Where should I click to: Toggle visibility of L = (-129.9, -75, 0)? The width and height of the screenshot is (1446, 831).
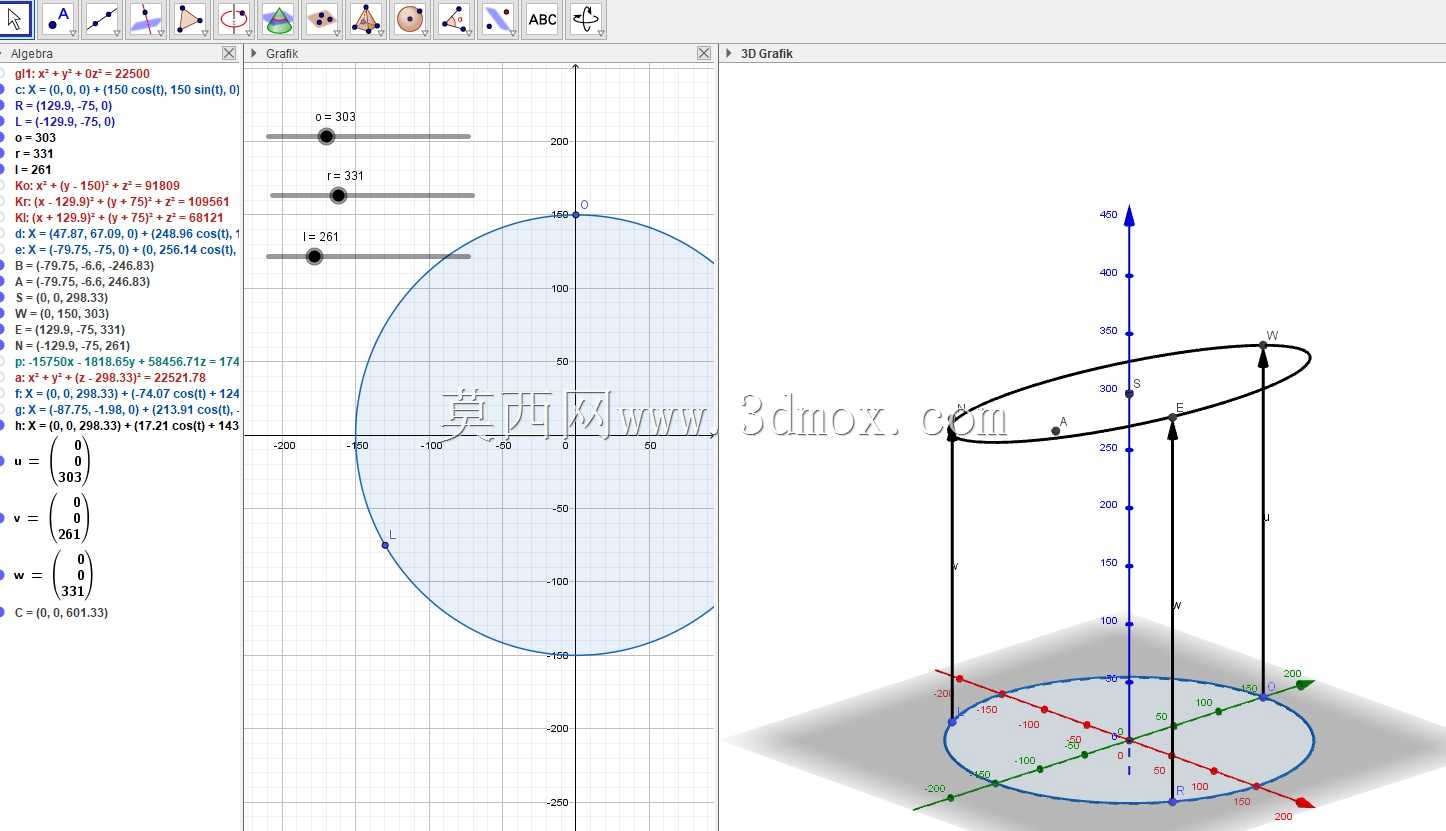(x=3, y=121)
